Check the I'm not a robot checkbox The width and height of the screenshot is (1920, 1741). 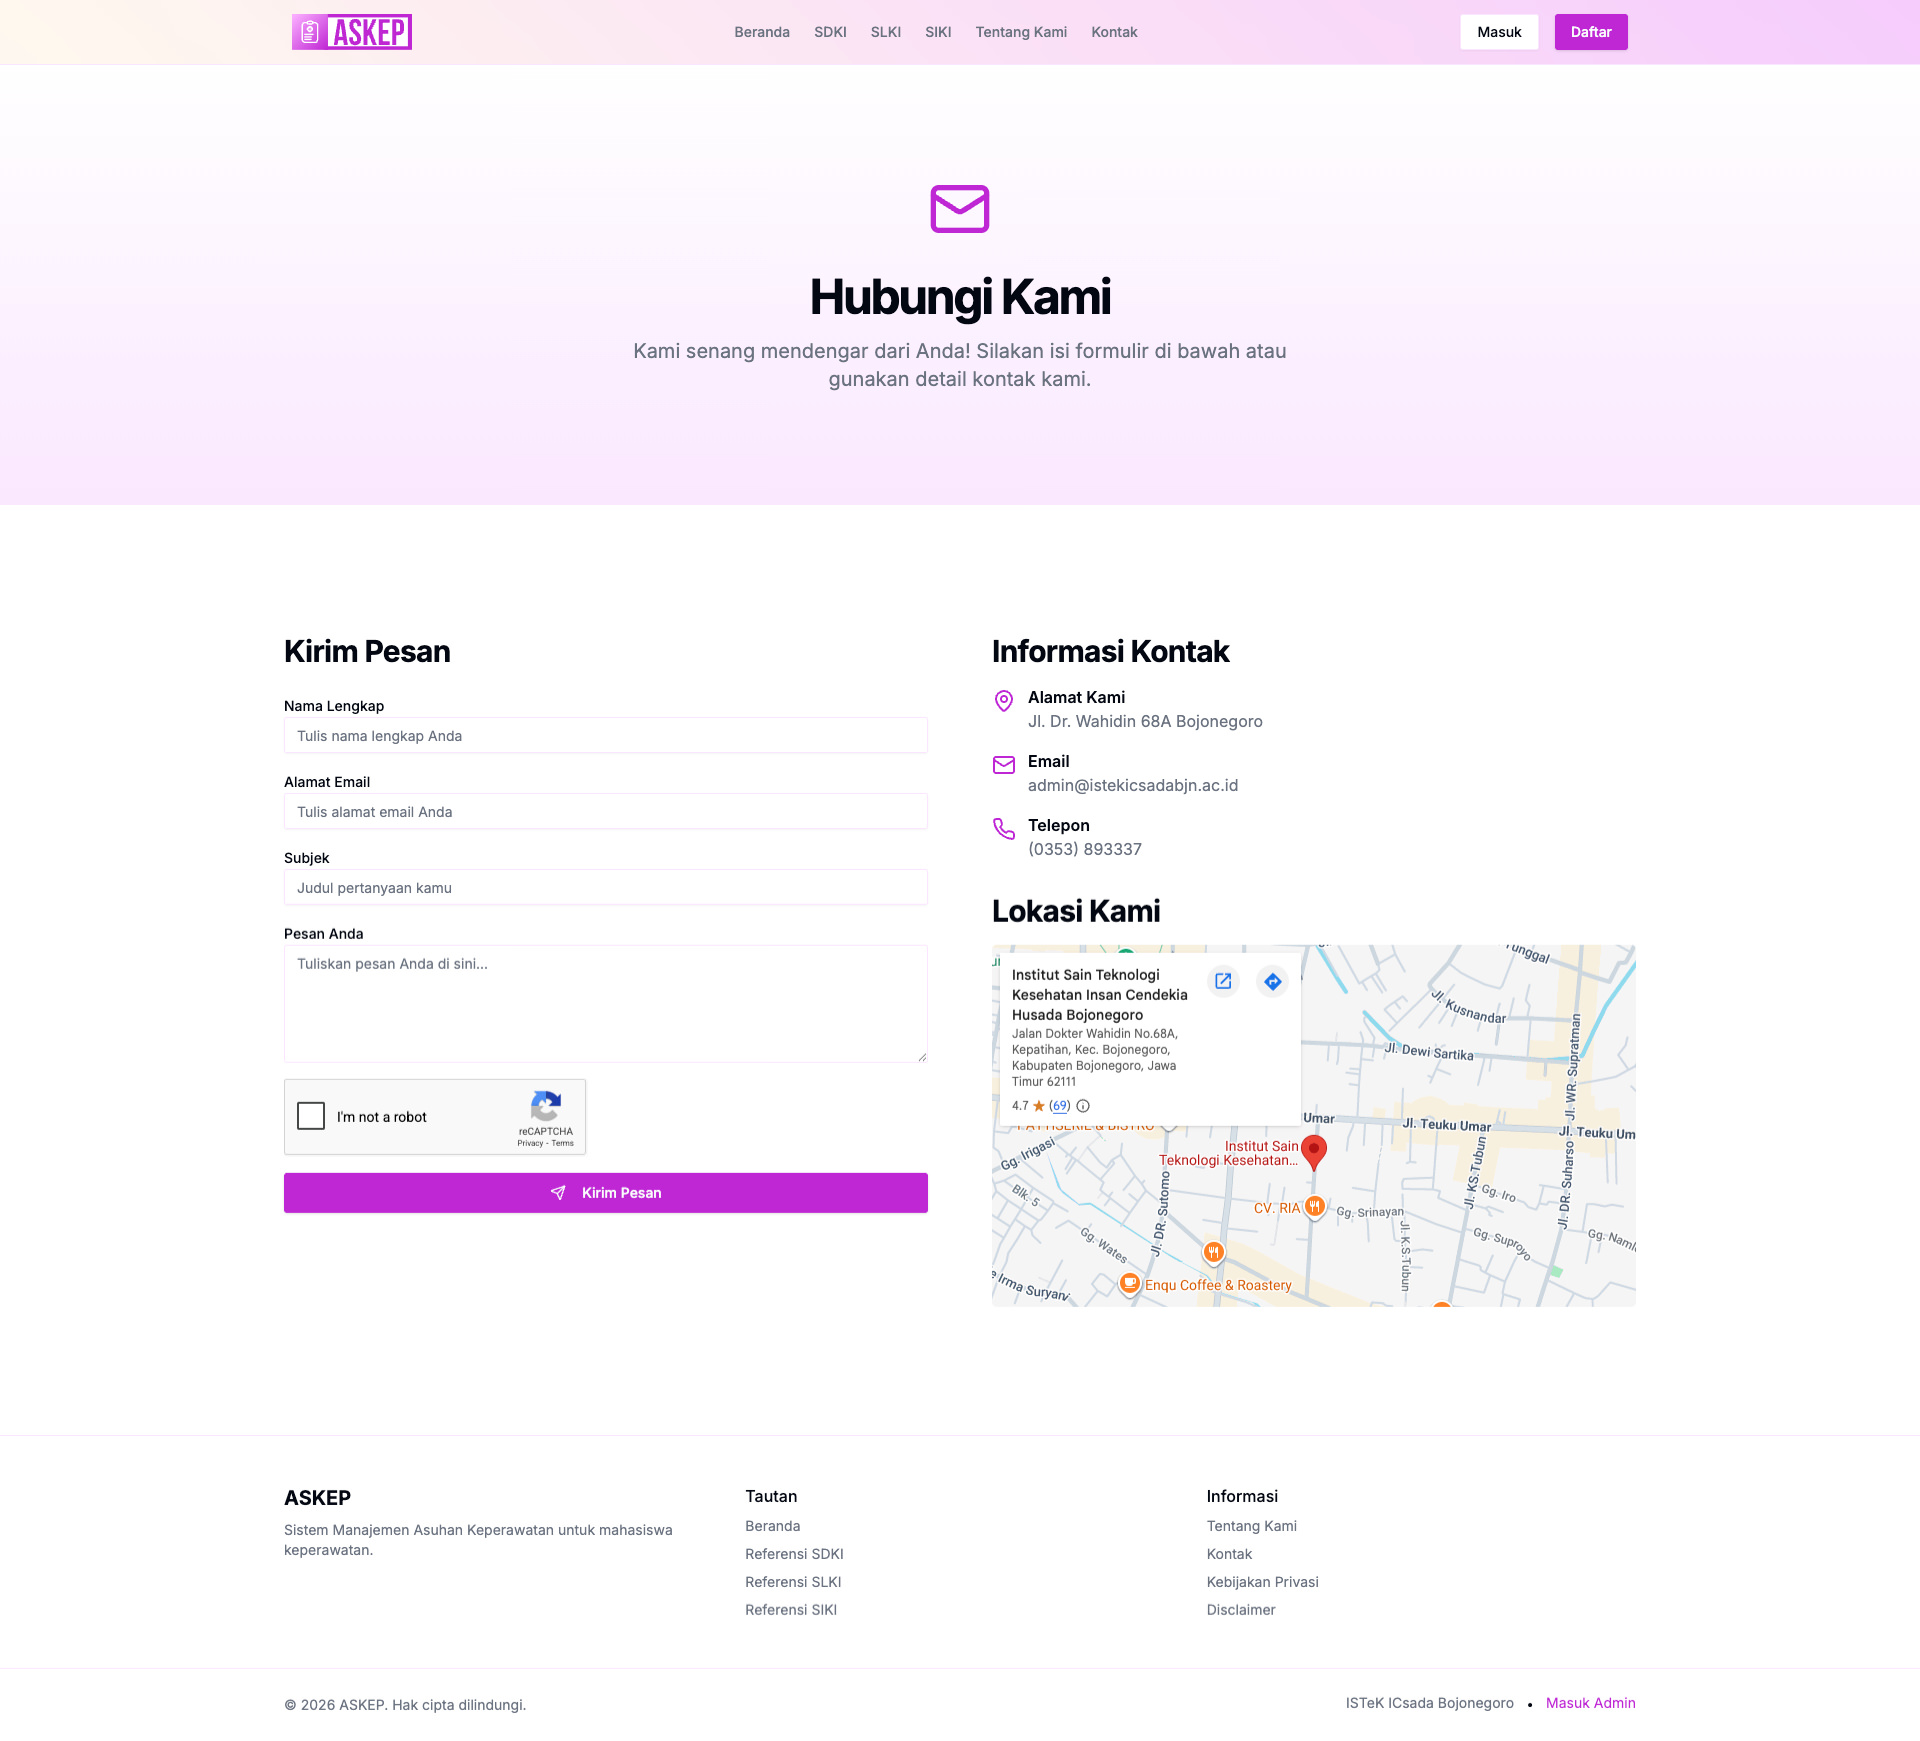pos(311,1116)
